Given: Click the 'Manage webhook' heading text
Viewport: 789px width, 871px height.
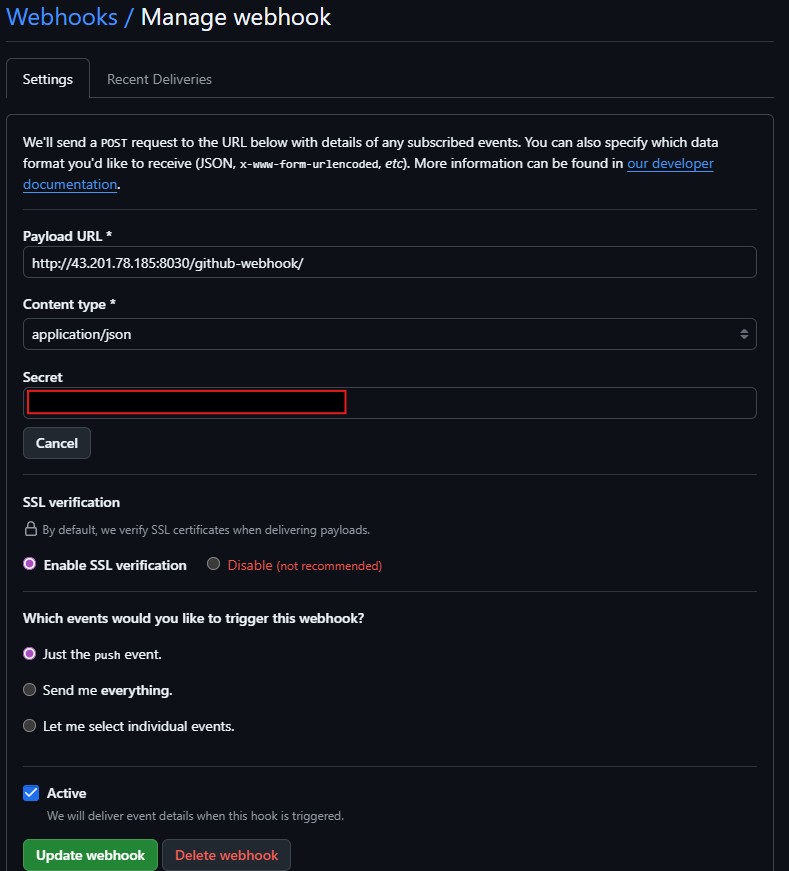Looking at the screenshot, I should pyautogui.click(x=235, y=17).
